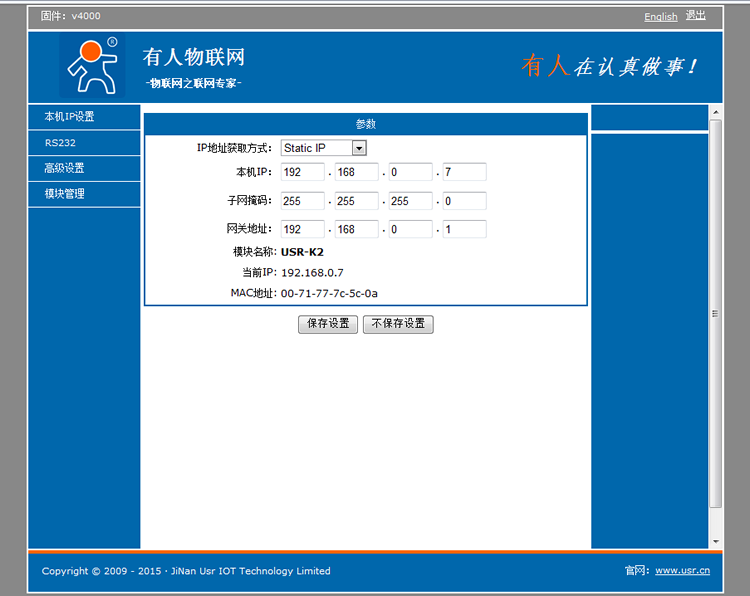
Task: Click the 不保存设置 button
Action: pyautogui.click(x=398, y=324)
